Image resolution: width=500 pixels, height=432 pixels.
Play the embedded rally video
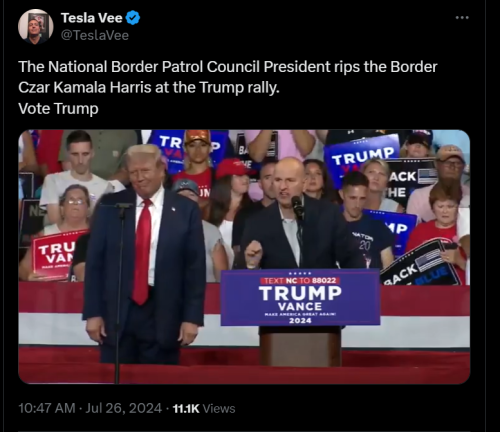coord(244,257)
